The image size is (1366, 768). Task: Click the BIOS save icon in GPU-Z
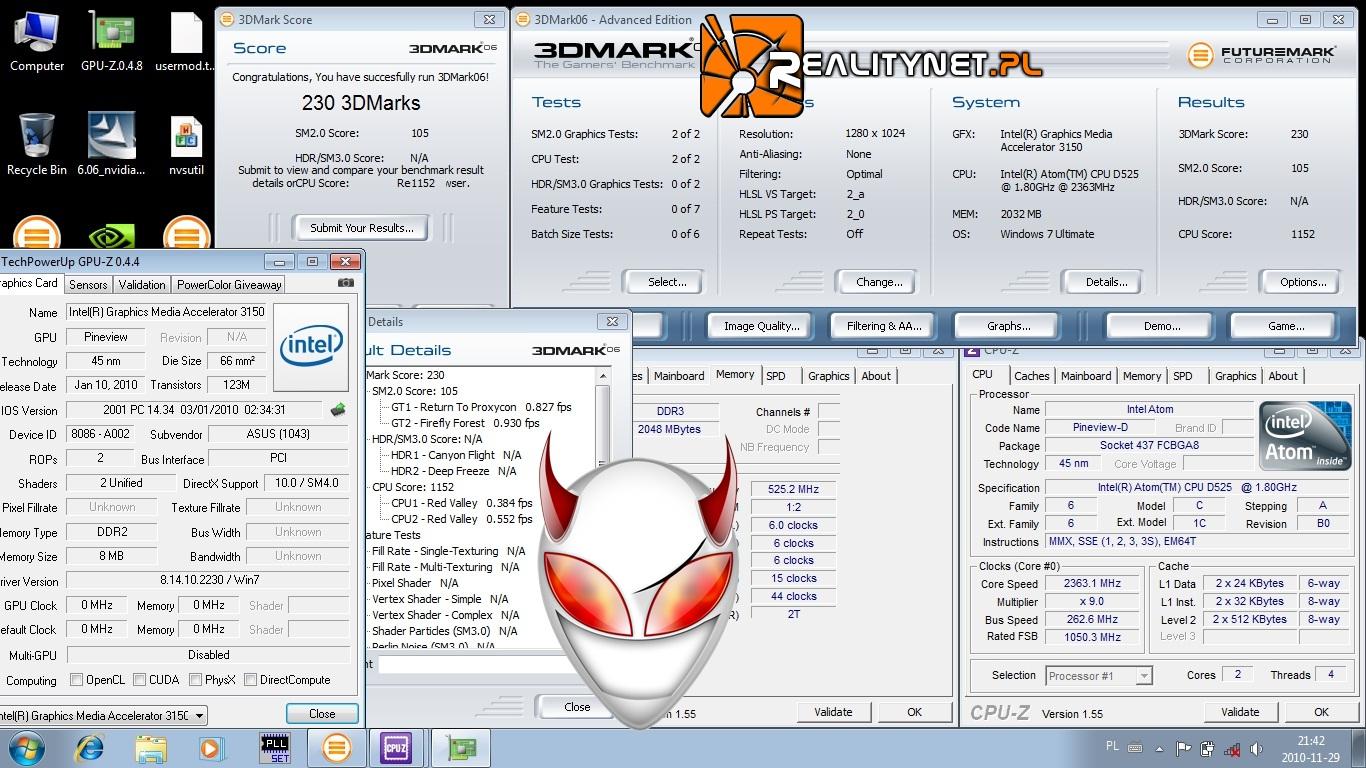(x=339, y=410)
